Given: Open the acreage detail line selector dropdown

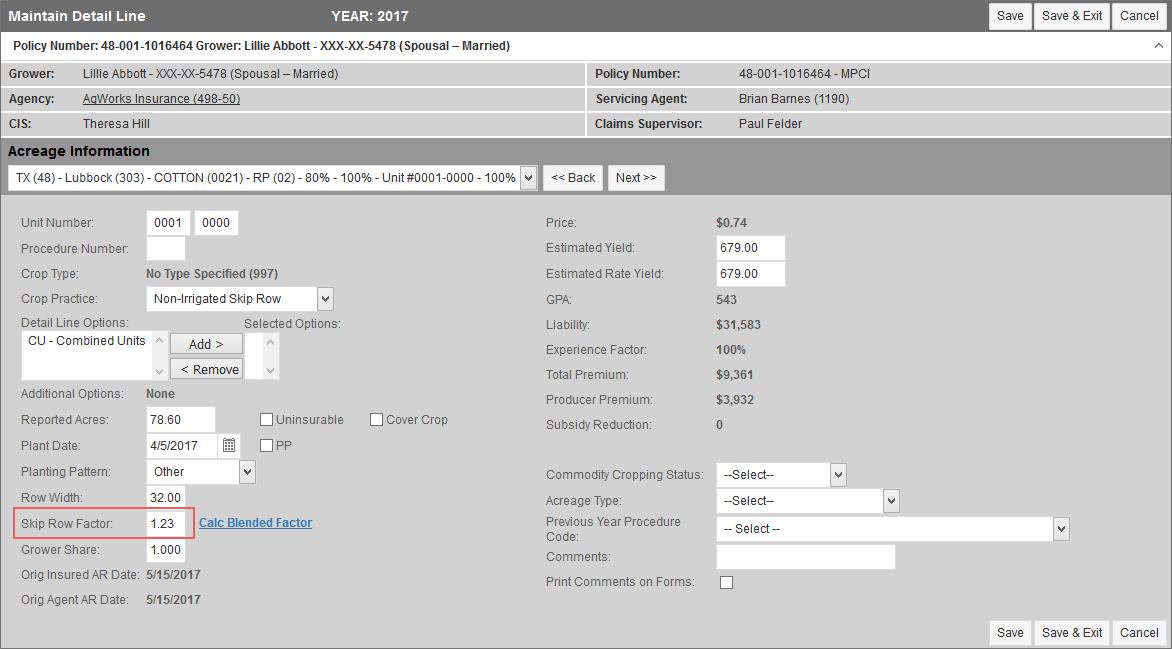Looking at the screenshot, I should pos(528,177).
